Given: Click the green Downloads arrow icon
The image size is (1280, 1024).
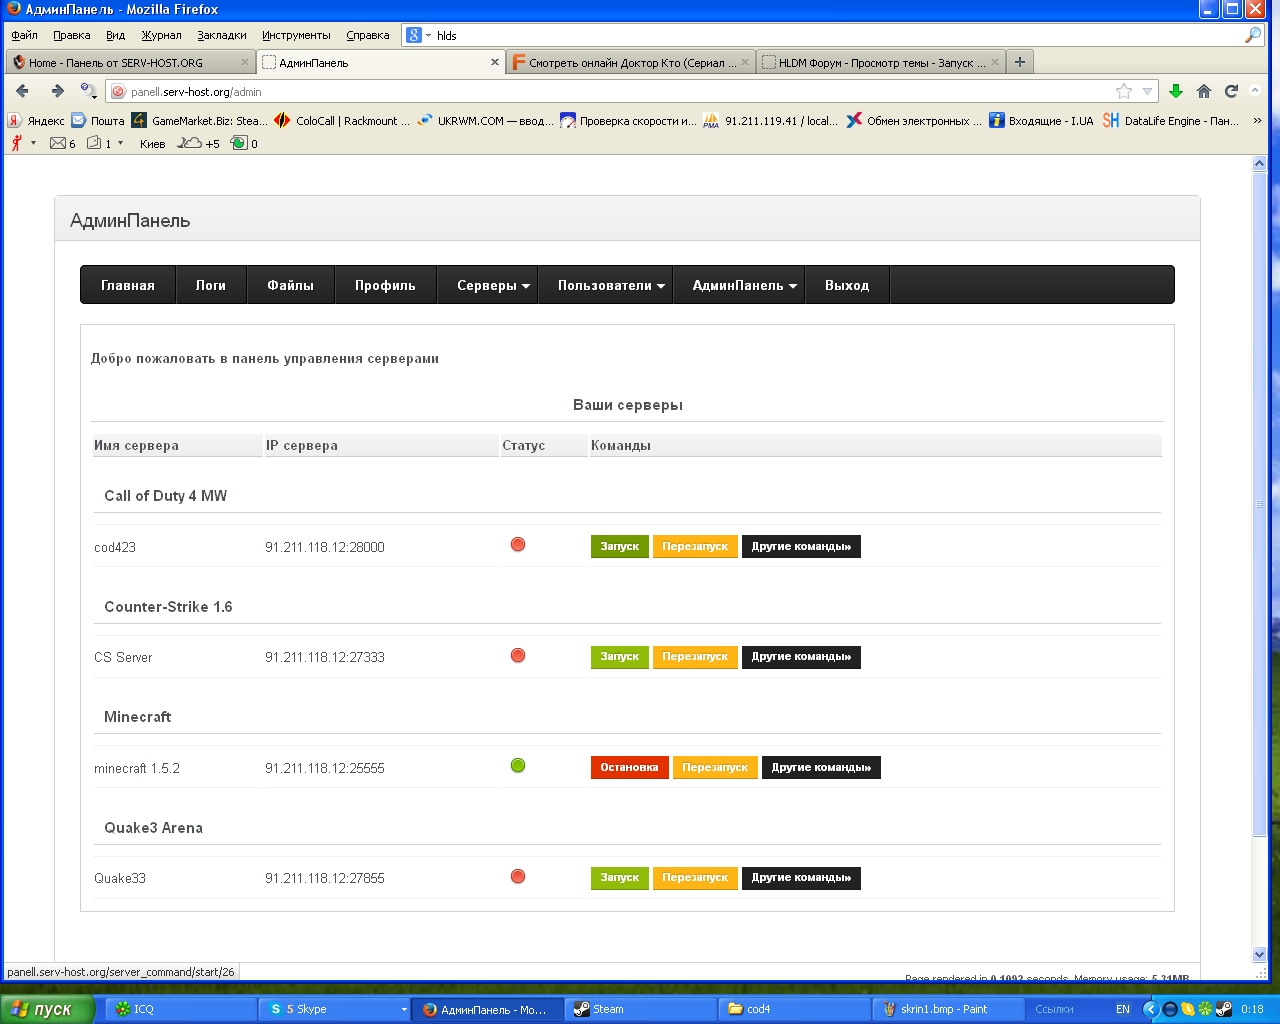Looking at the screenshot, I should tap(1176, 91).
